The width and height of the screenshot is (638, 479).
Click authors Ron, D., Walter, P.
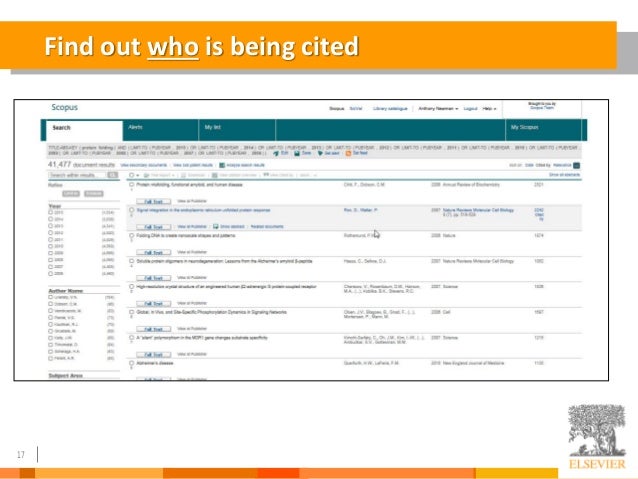pyautogui.click(x=361, y=210)
